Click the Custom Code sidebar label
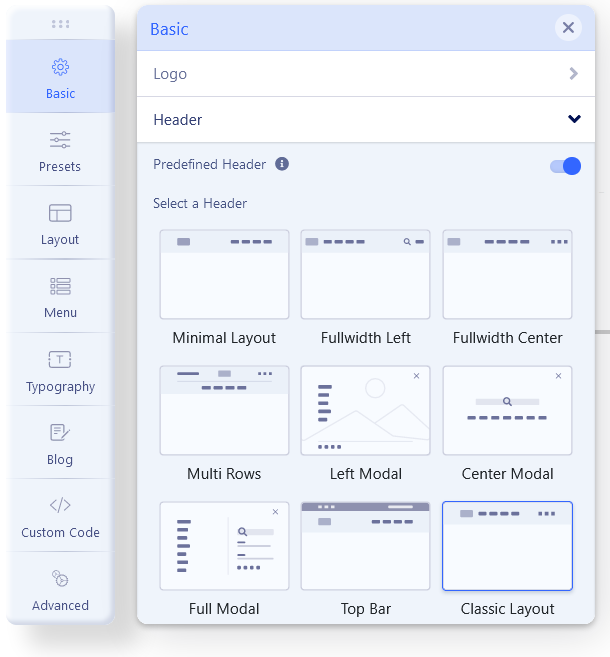This screenshot has height=657, width=610. click(x=60, y=533)
